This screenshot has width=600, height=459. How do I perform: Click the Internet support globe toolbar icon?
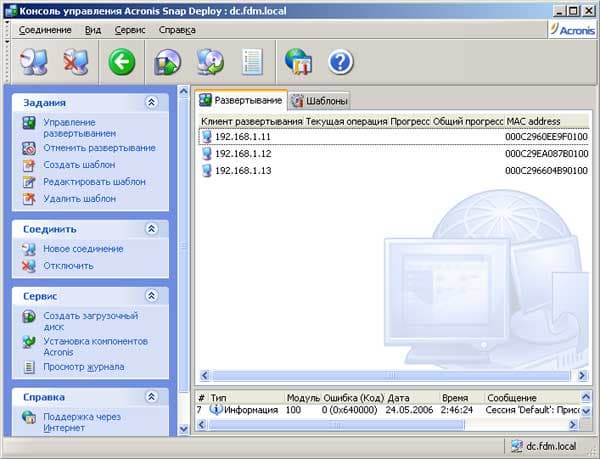pyautogui.click(x=298, y=61)
